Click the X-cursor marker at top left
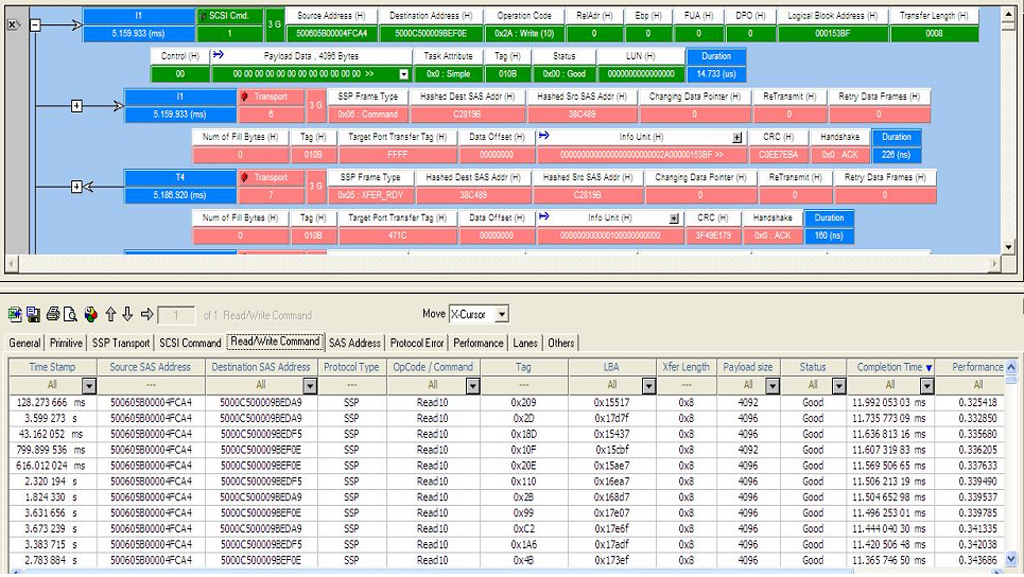 13,23
